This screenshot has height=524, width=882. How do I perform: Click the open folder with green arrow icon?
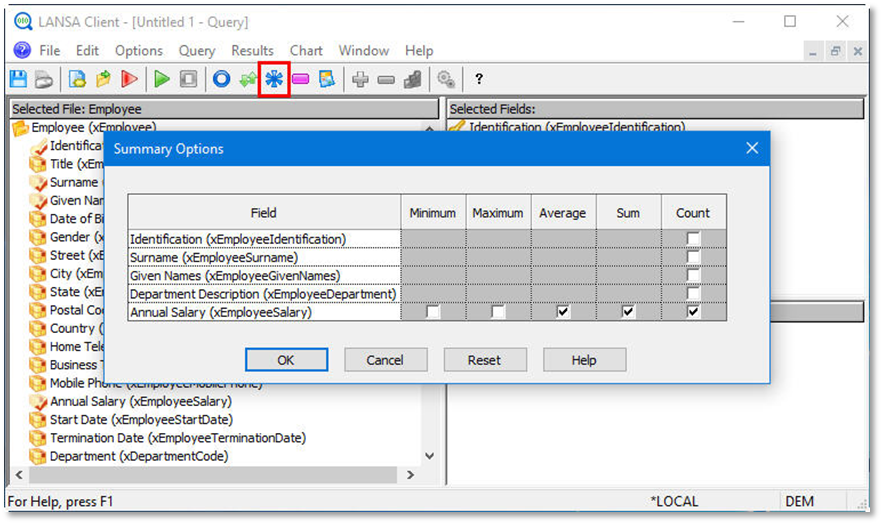tap(103, 79)
